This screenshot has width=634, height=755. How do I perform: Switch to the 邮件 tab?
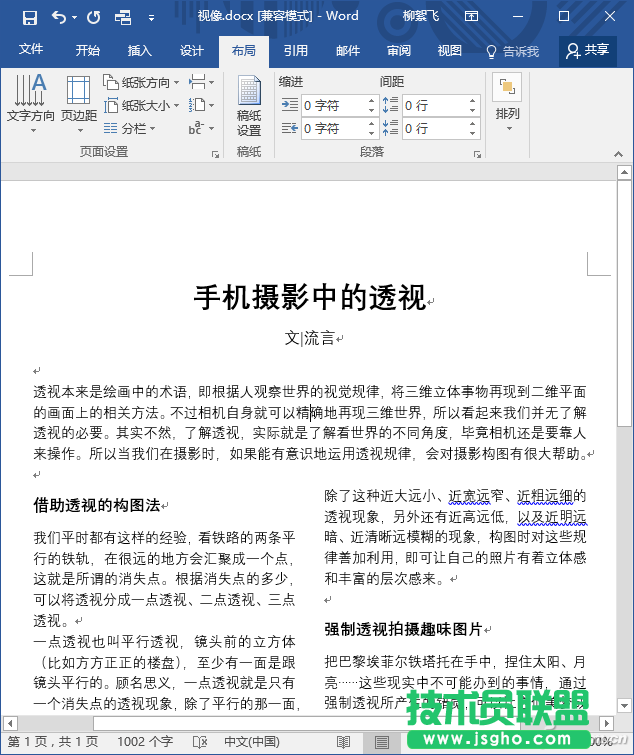pos(348,51)
